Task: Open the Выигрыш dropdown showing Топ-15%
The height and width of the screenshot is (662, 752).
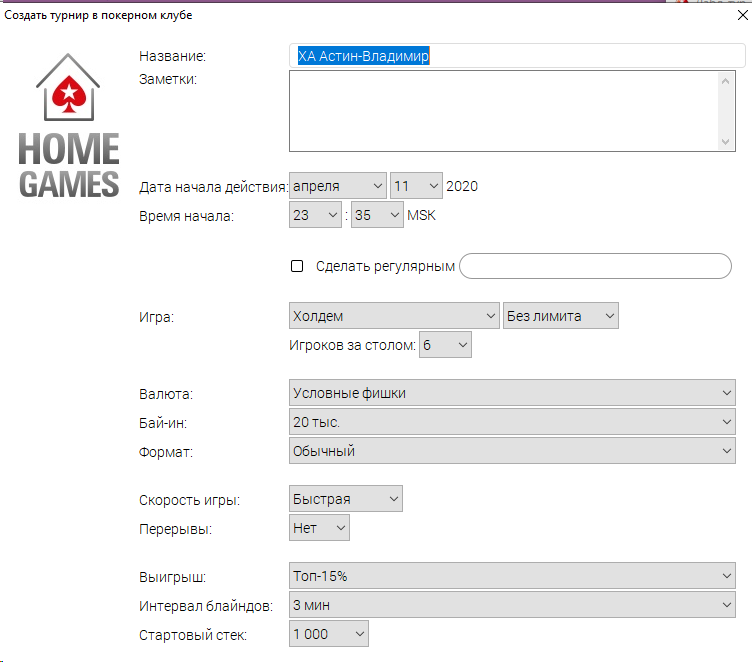Action: tap(512, 576)
